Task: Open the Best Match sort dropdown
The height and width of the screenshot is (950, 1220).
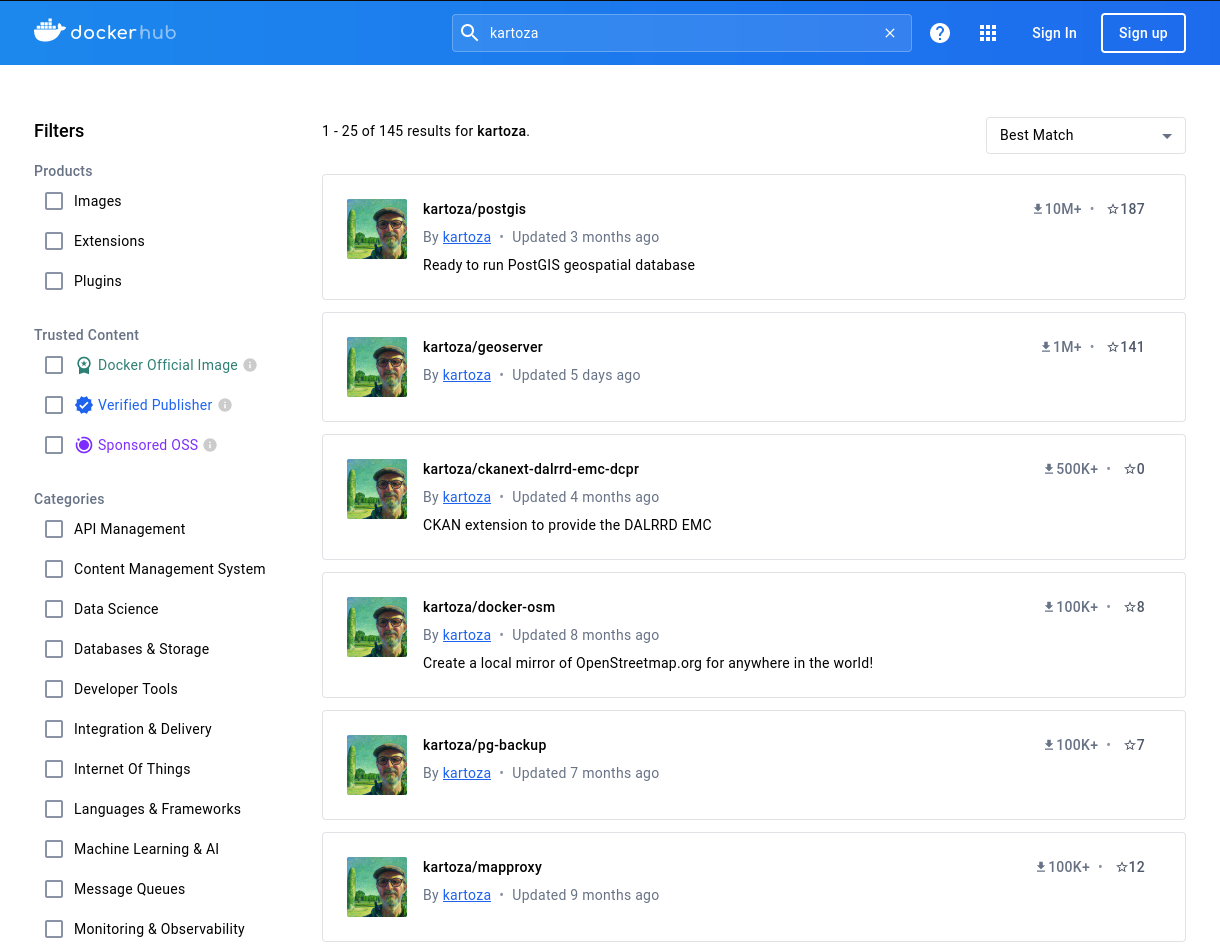Action: [1085, 135]
